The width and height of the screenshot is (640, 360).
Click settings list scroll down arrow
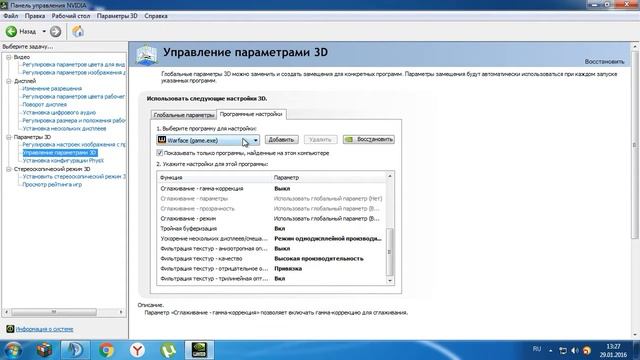pos(390,280)
